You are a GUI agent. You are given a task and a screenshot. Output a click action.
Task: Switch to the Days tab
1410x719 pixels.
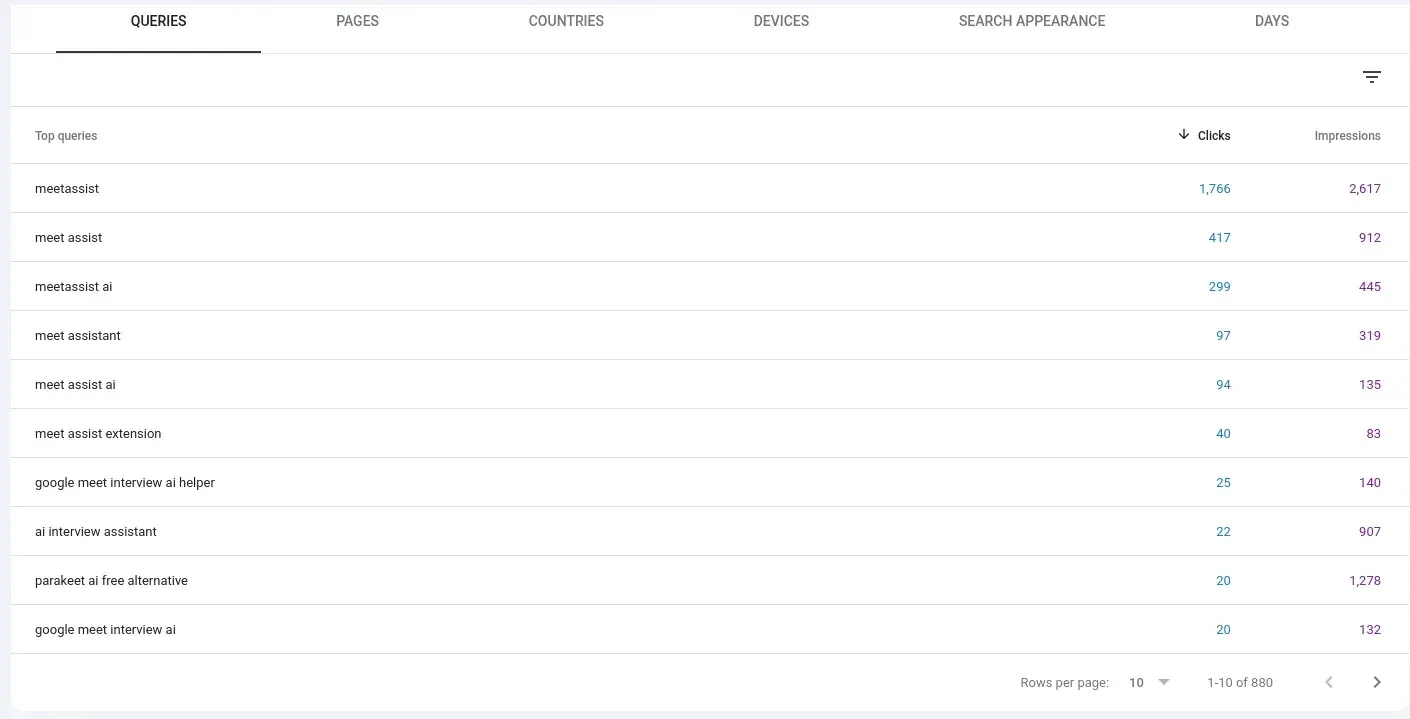[x=1272, y=21]
